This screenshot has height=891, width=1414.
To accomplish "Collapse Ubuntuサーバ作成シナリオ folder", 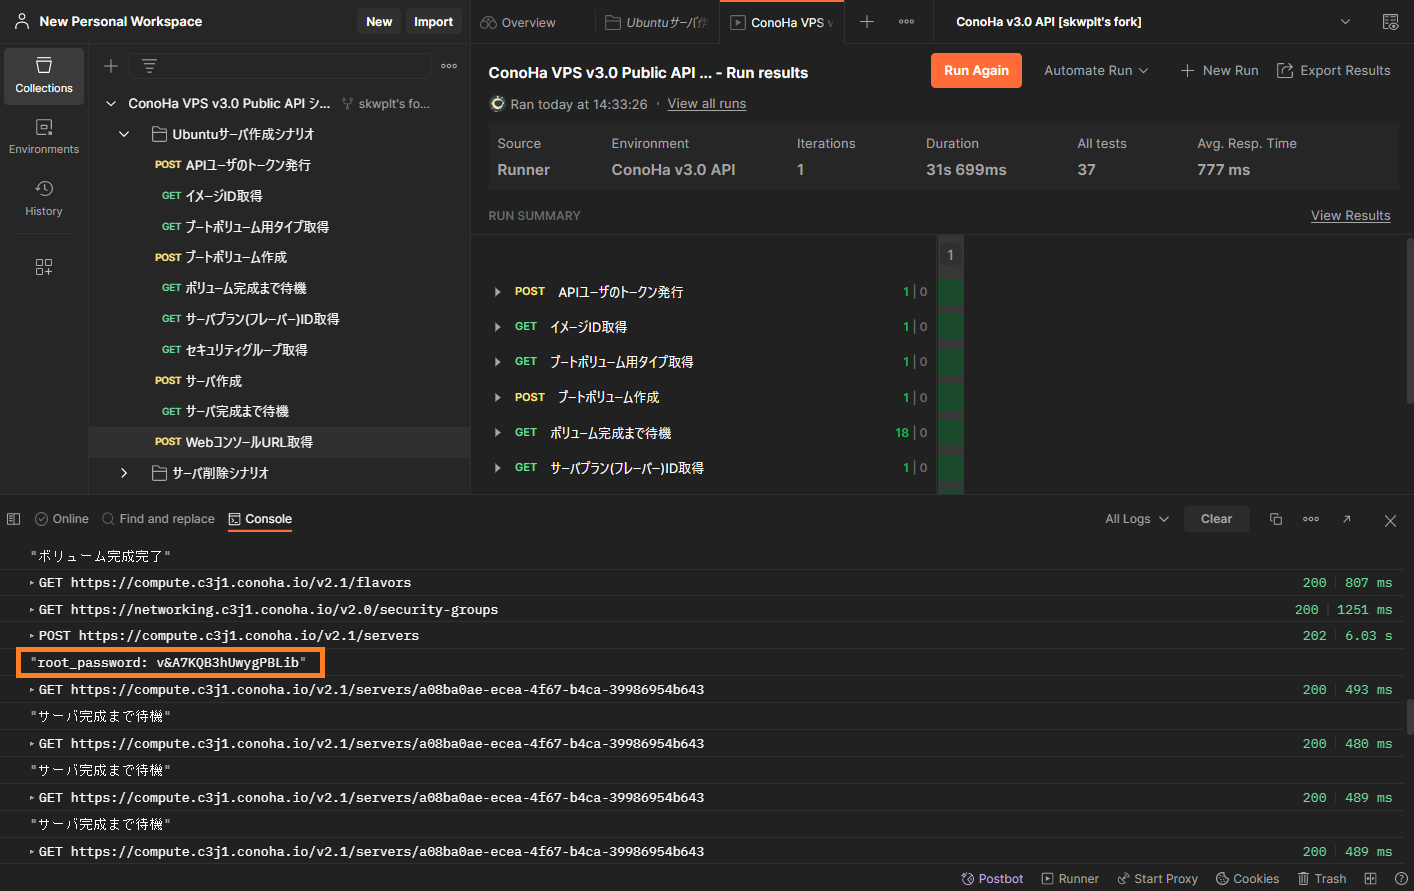I will pos(124,134).
